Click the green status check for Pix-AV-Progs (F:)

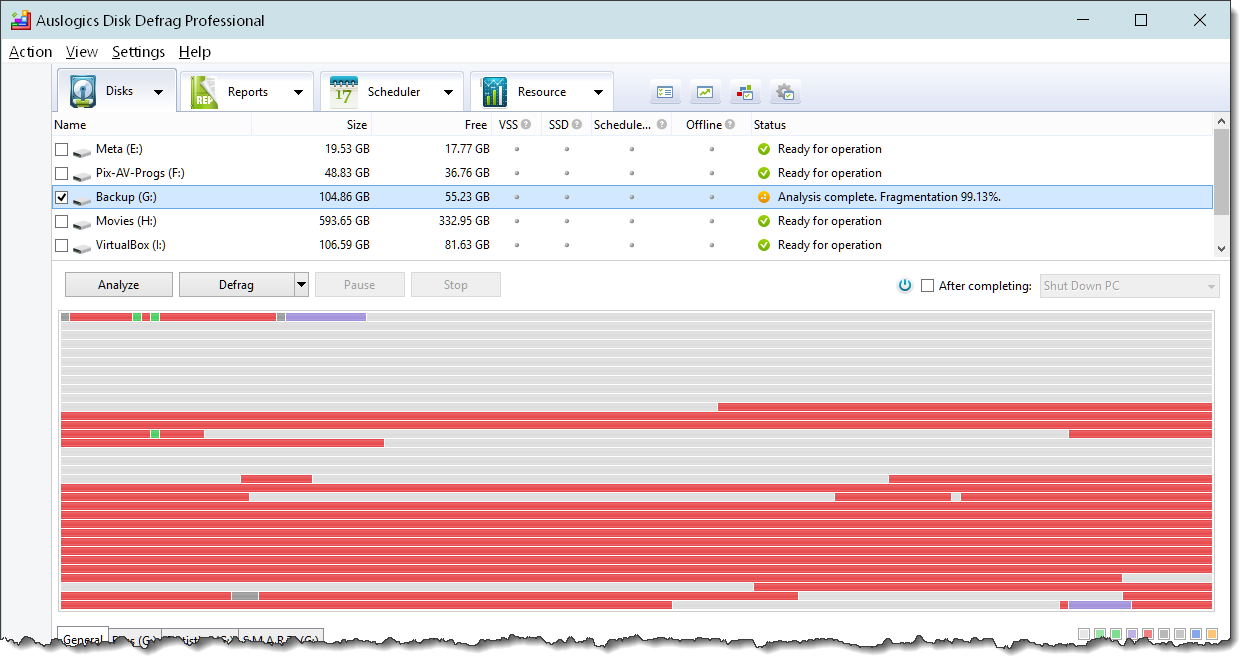tap(764, 173)
